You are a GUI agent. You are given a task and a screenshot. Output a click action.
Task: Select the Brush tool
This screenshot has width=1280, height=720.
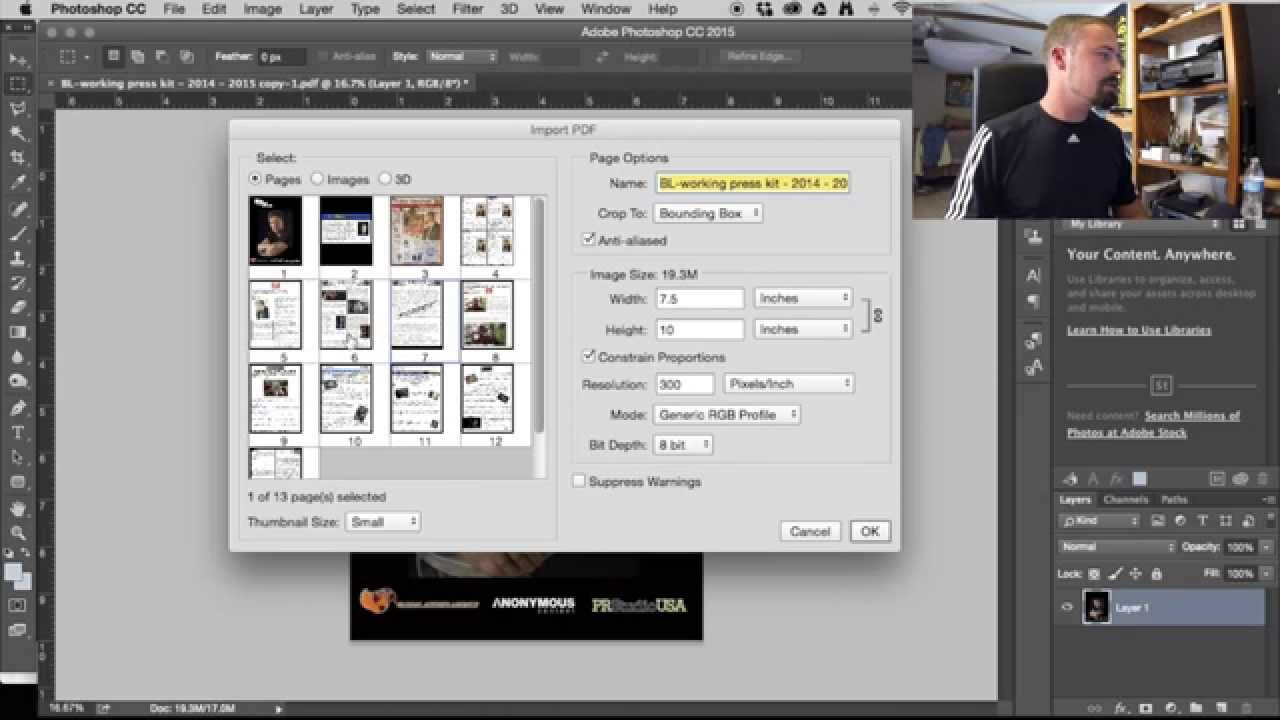click(x=18, y=234)
